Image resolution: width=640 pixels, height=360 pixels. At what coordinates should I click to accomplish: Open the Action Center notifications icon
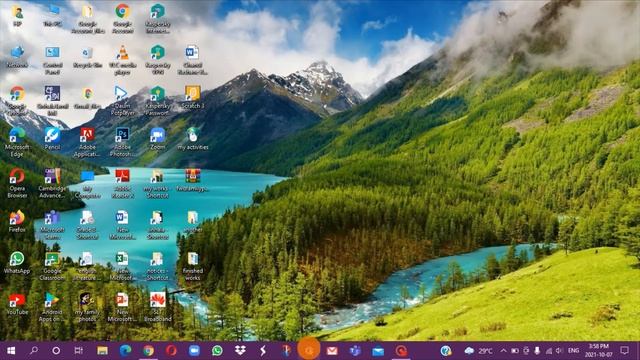pos(624,351)
